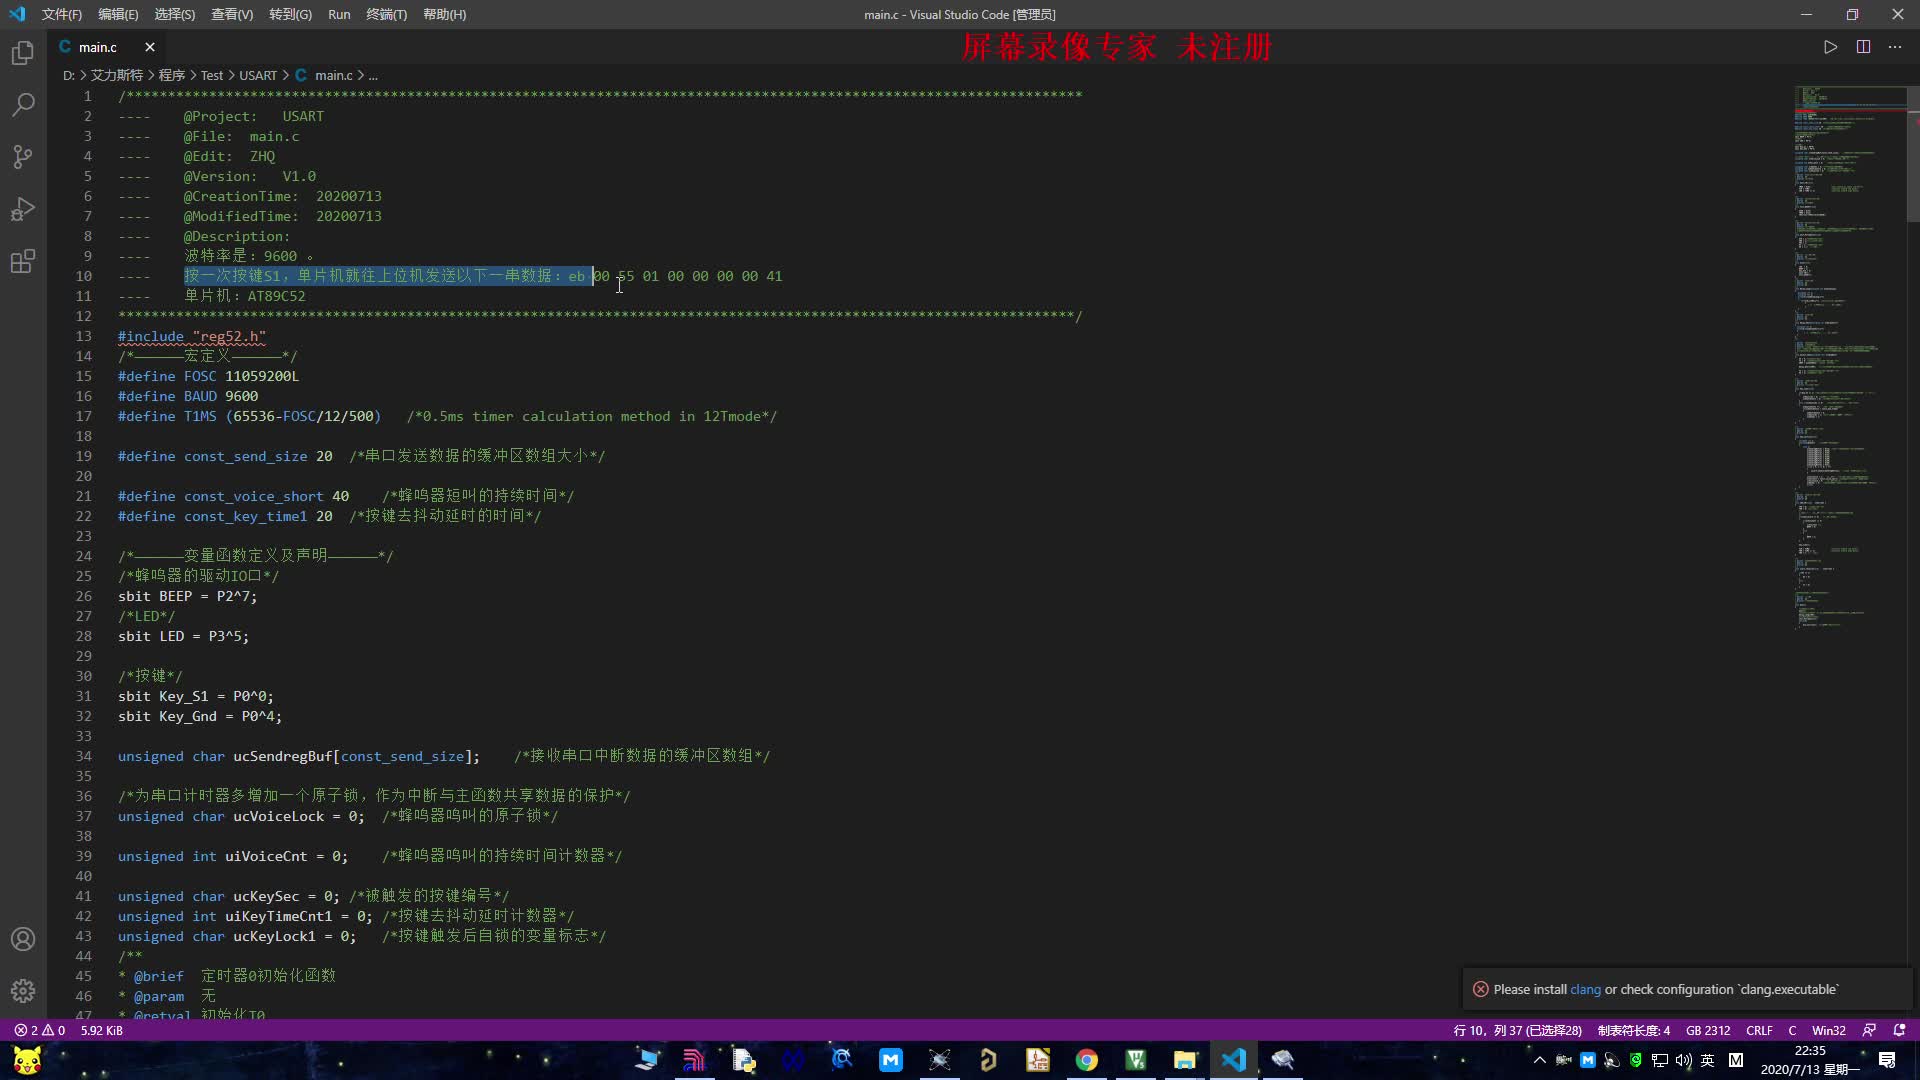Click the Run code play icon
Image resolution: width=1920 pixels, height=1080 pixels.
point(1830,47)
